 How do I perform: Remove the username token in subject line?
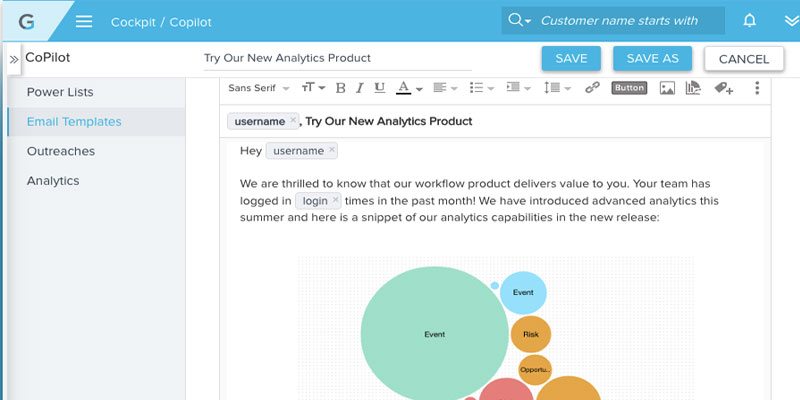(x=293, y=120)
